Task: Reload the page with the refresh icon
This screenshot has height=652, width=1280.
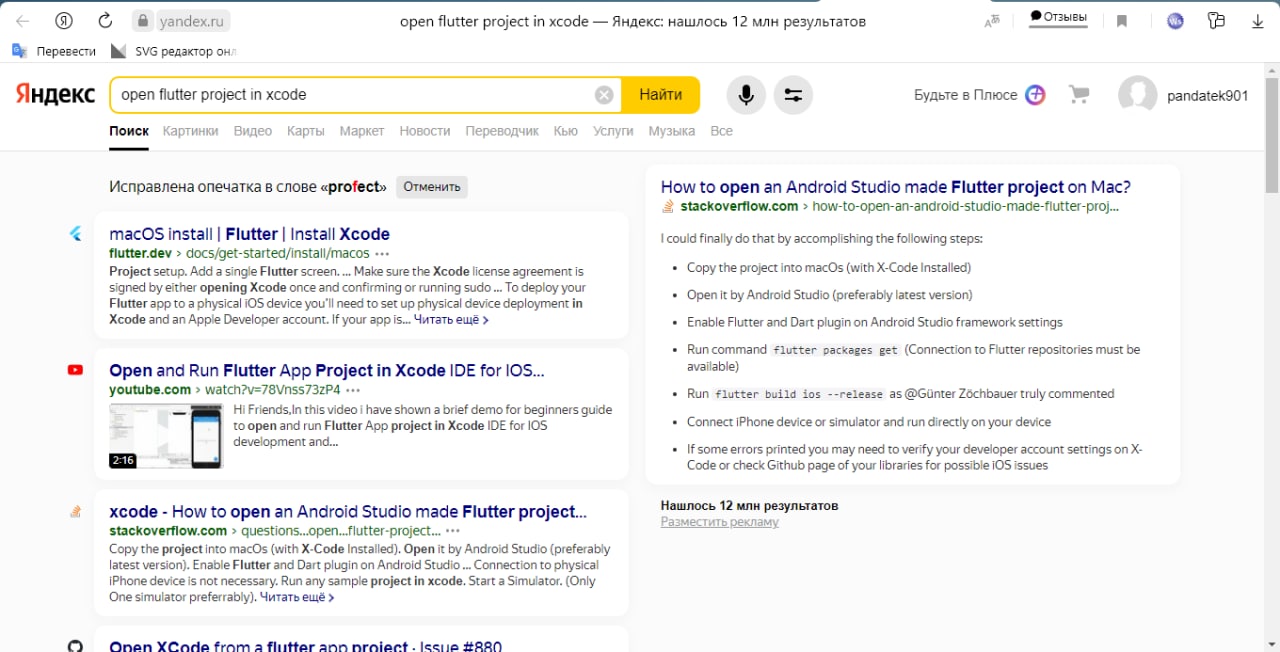Action: tap(105, 21)
